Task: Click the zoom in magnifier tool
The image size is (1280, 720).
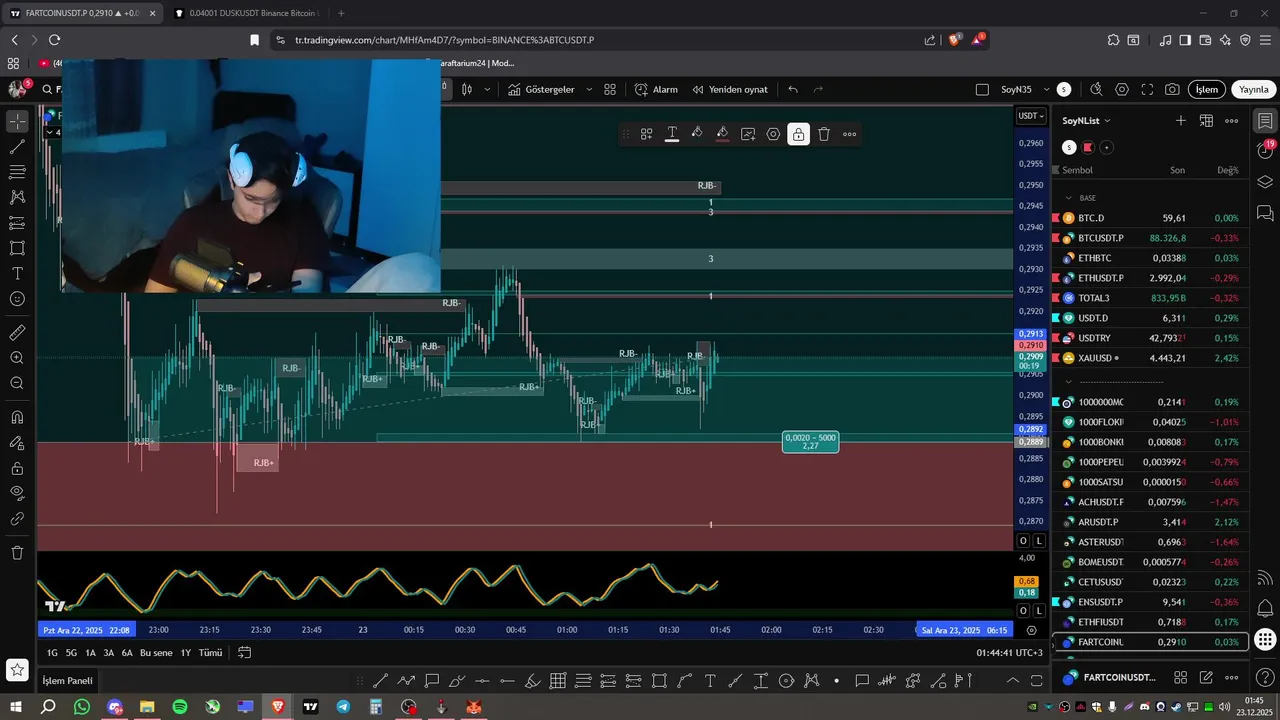Action: (x=17, y=358)
